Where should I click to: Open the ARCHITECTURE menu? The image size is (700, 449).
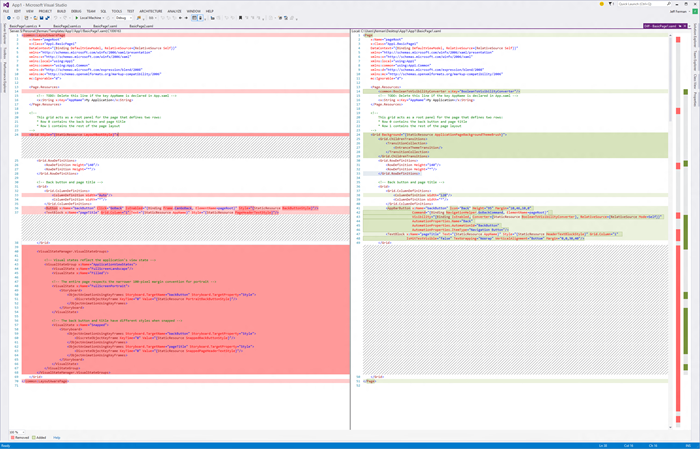(x=151, y=11)
